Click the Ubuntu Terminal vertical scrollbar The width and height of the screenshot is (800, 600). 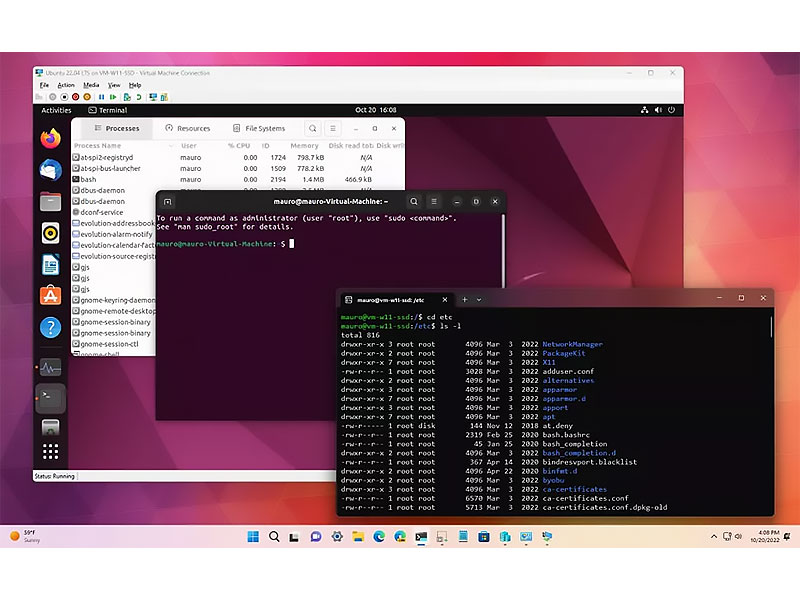point(503,251)
